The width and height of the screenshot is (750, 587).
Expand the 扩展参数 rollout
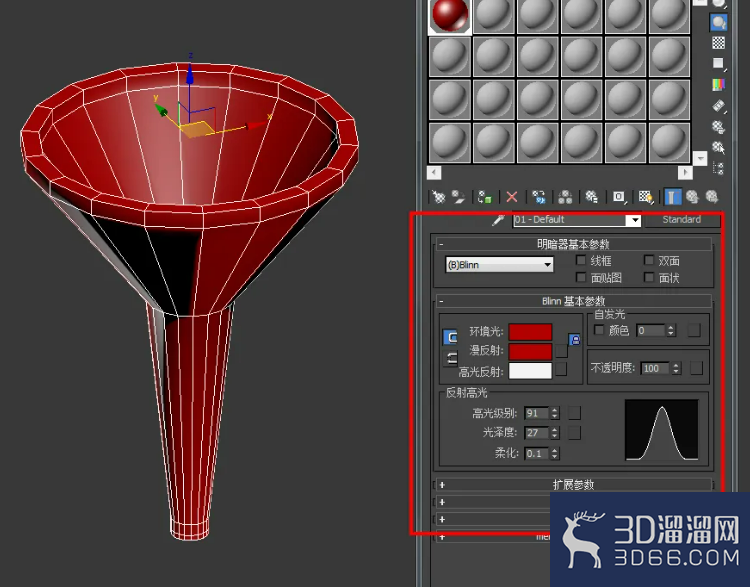[574, 485]
